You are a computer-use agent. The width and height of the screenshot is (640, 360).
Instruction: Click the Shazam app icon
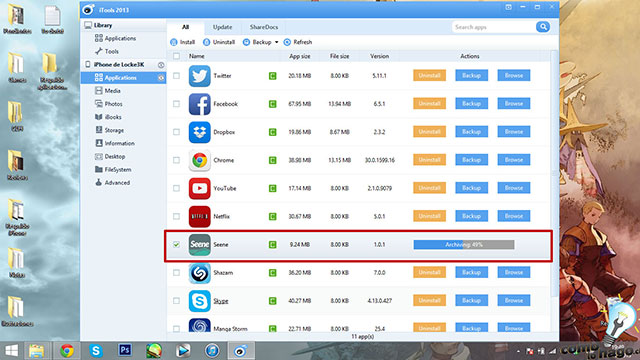[x=199, y=273]
